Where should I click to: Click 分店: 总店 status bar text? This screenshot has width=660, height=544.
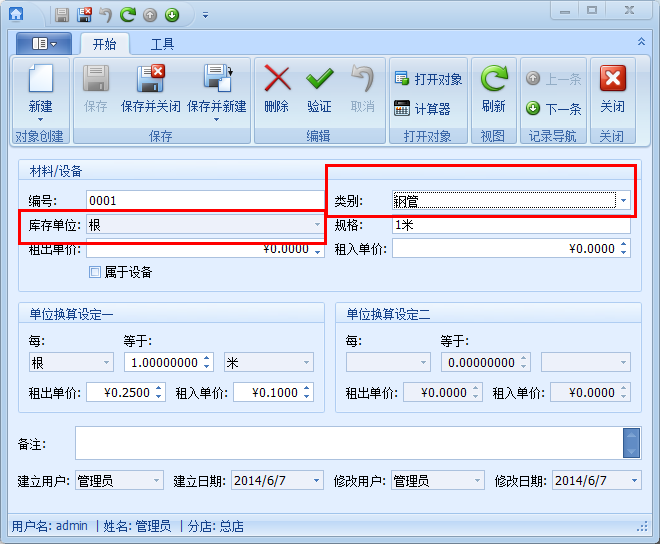click(x=216, y=526)
